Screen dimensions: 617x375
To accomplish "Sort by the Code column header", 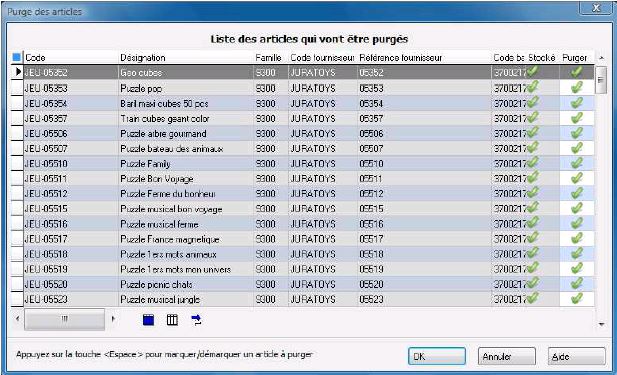I will click(71, 57).
